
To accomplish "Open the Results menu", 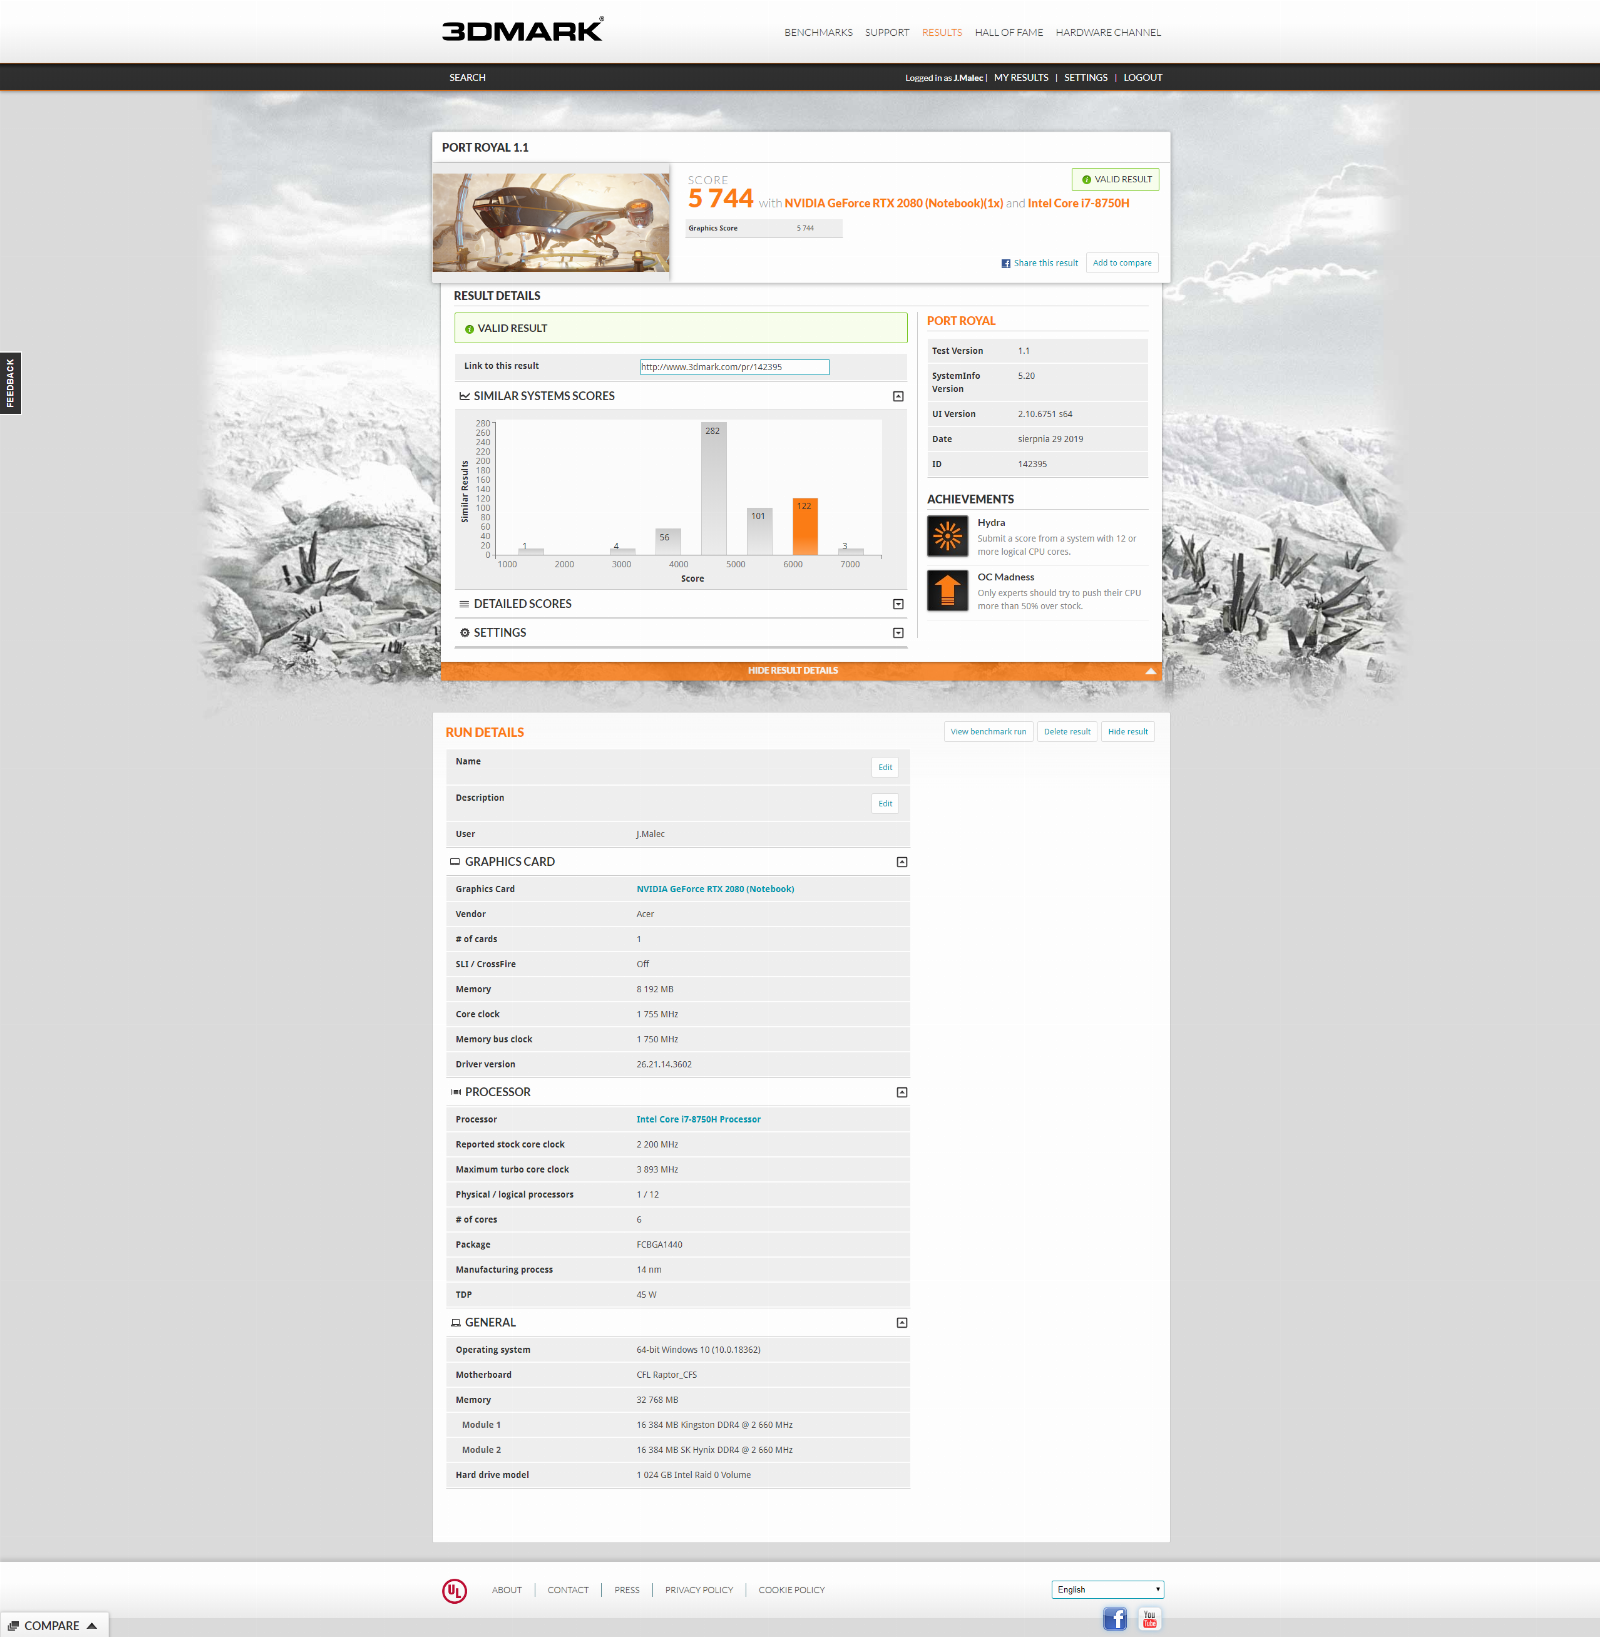I will [x=942, y=33].
